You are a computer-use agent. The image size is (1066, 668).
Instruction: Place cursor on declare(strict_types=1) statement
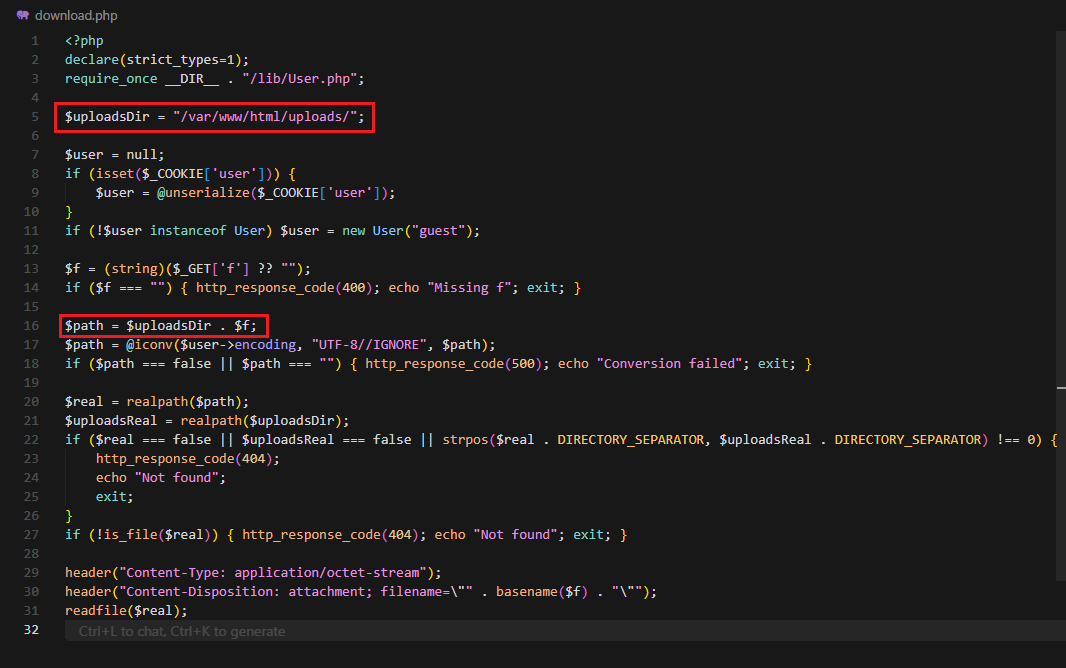(x=156, y=60)
